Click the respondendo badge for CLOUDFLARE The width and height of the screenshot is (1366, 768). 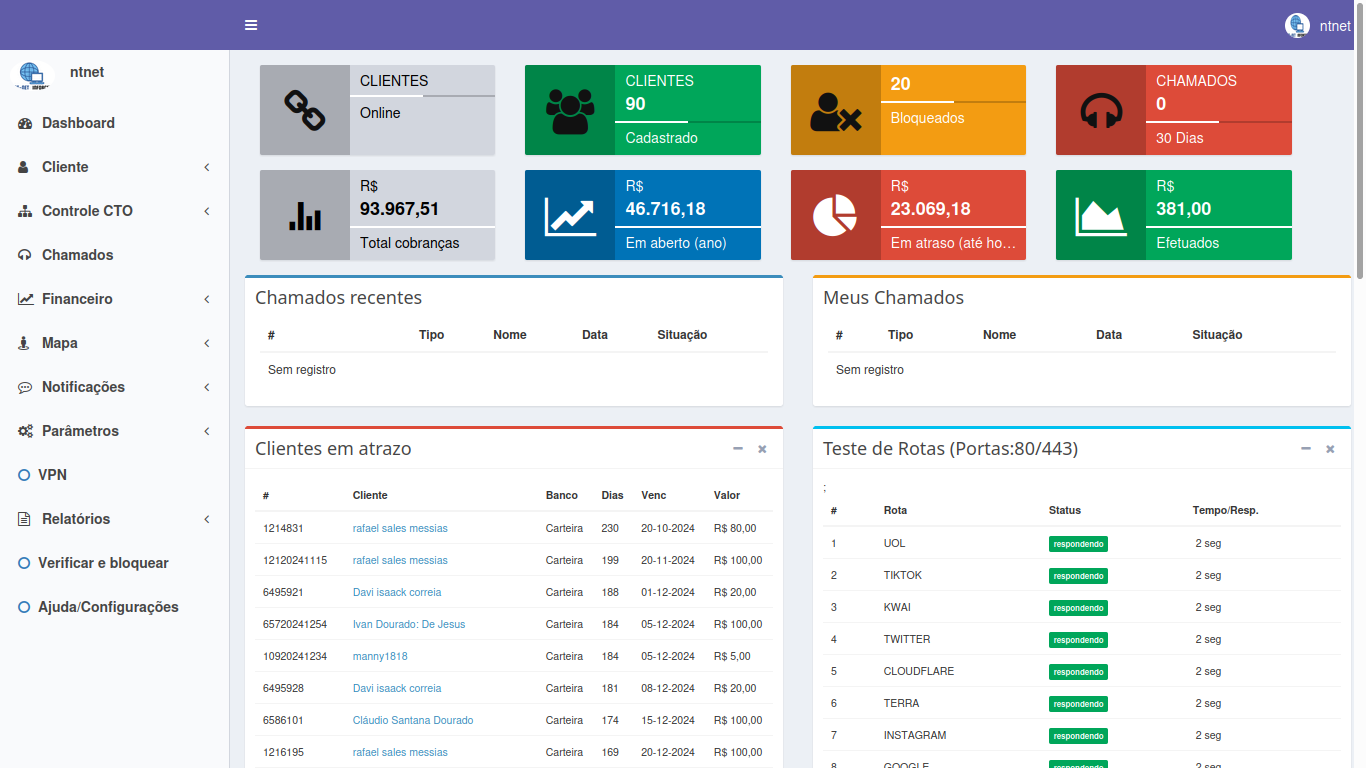[x=1078, y=672]
